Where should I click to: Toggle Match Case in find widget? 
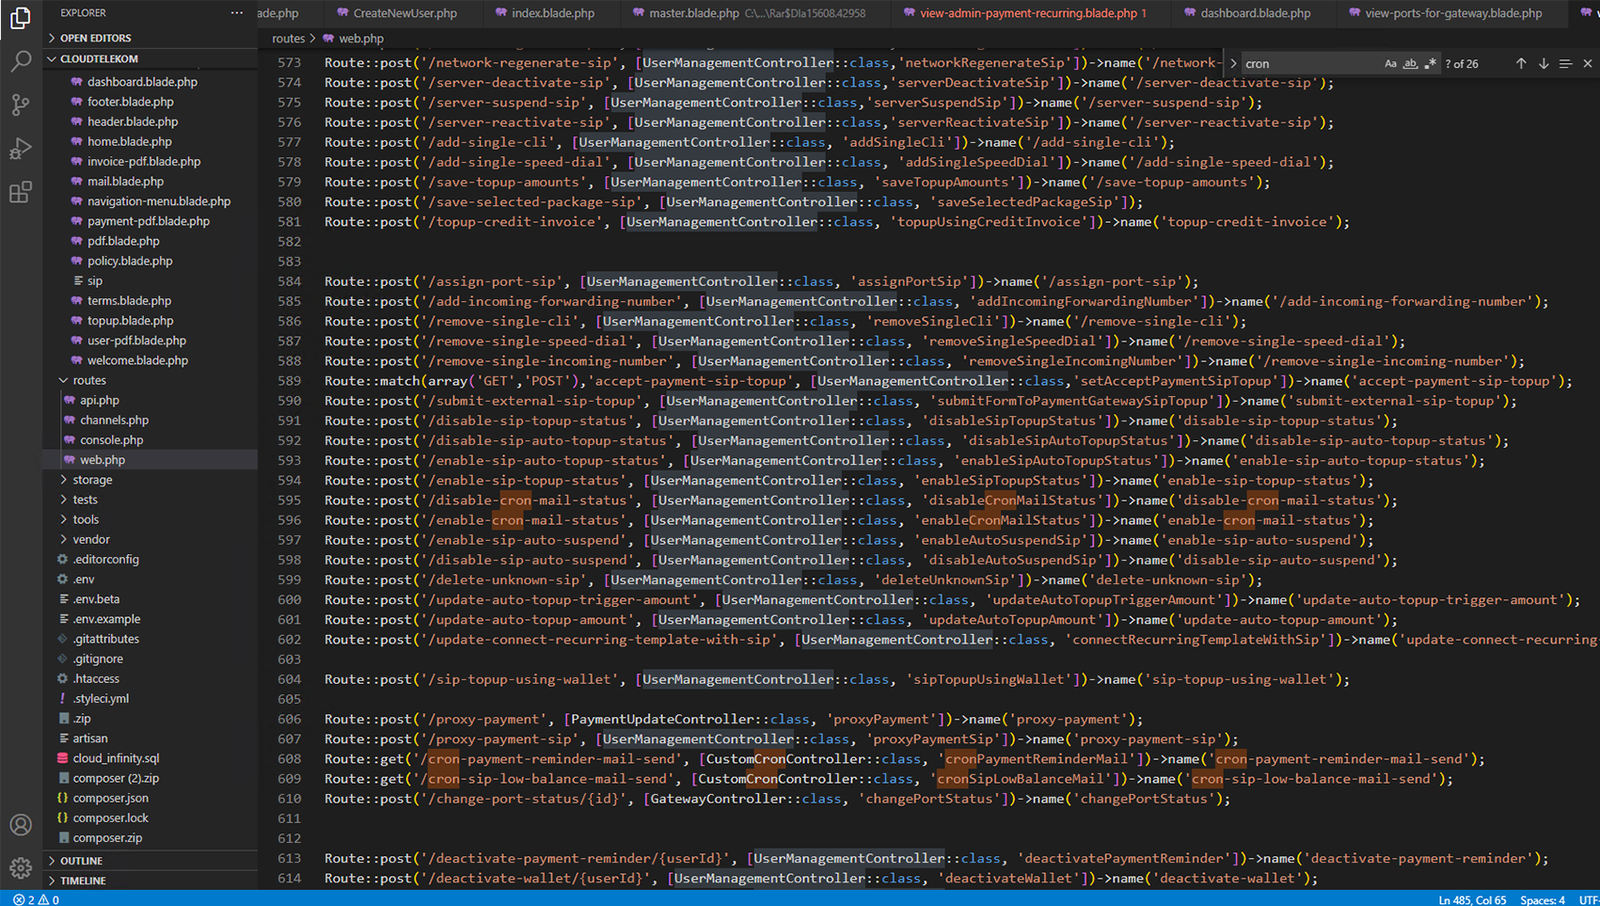[x=1391, y=63]
